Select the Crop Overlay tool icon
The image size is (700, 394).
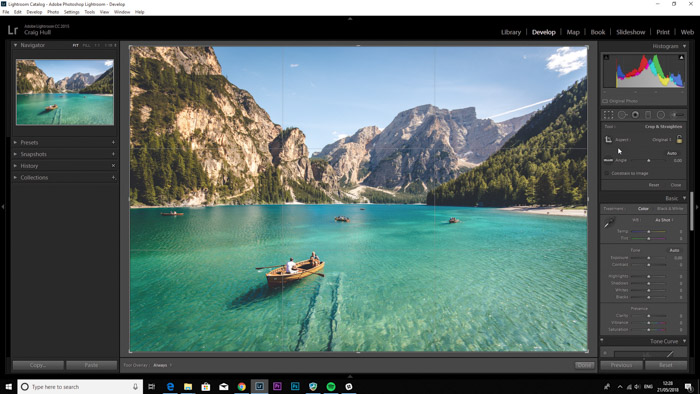coord(608,115)
